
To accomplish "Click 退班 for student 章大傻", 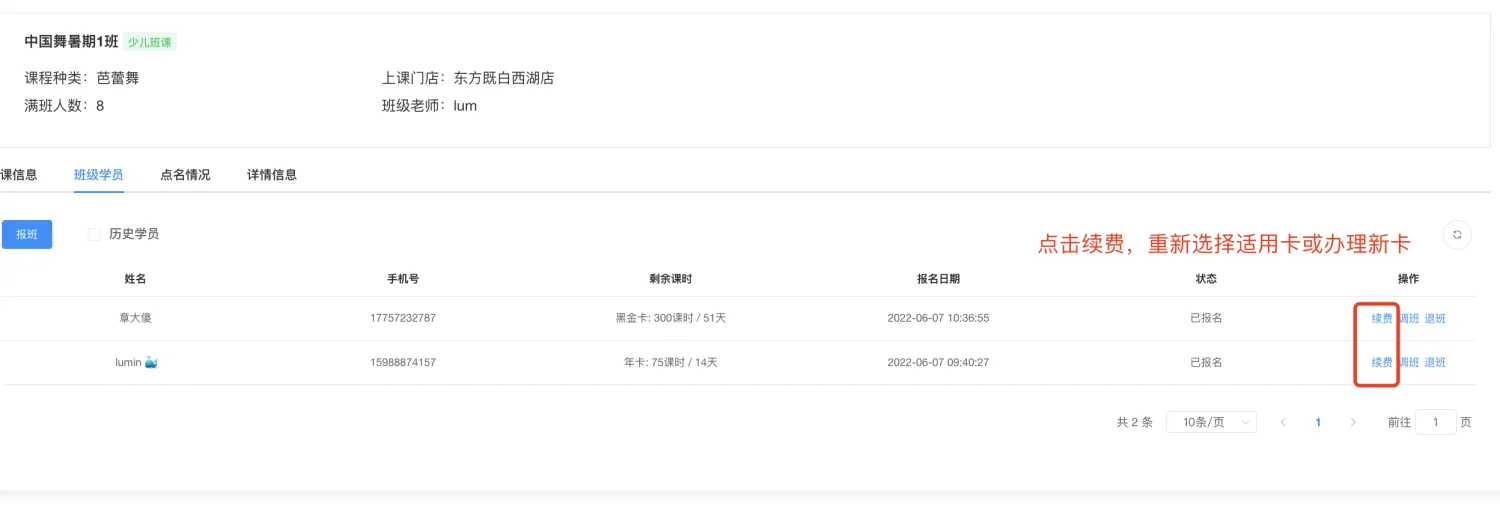I will pos(1435,318).
